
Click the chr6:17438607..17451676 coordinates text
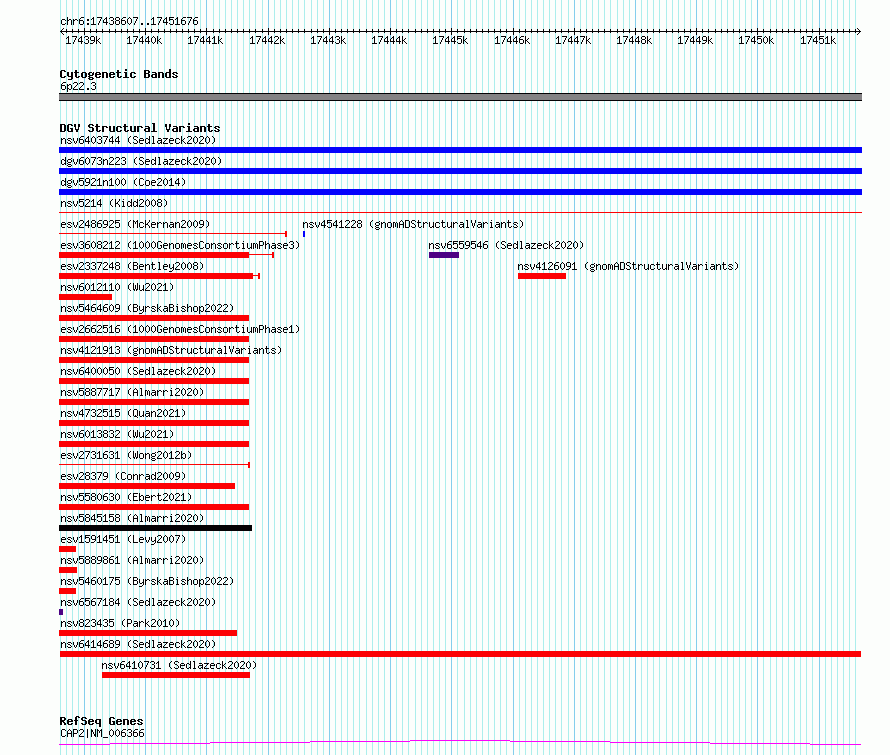click(129, 22)
